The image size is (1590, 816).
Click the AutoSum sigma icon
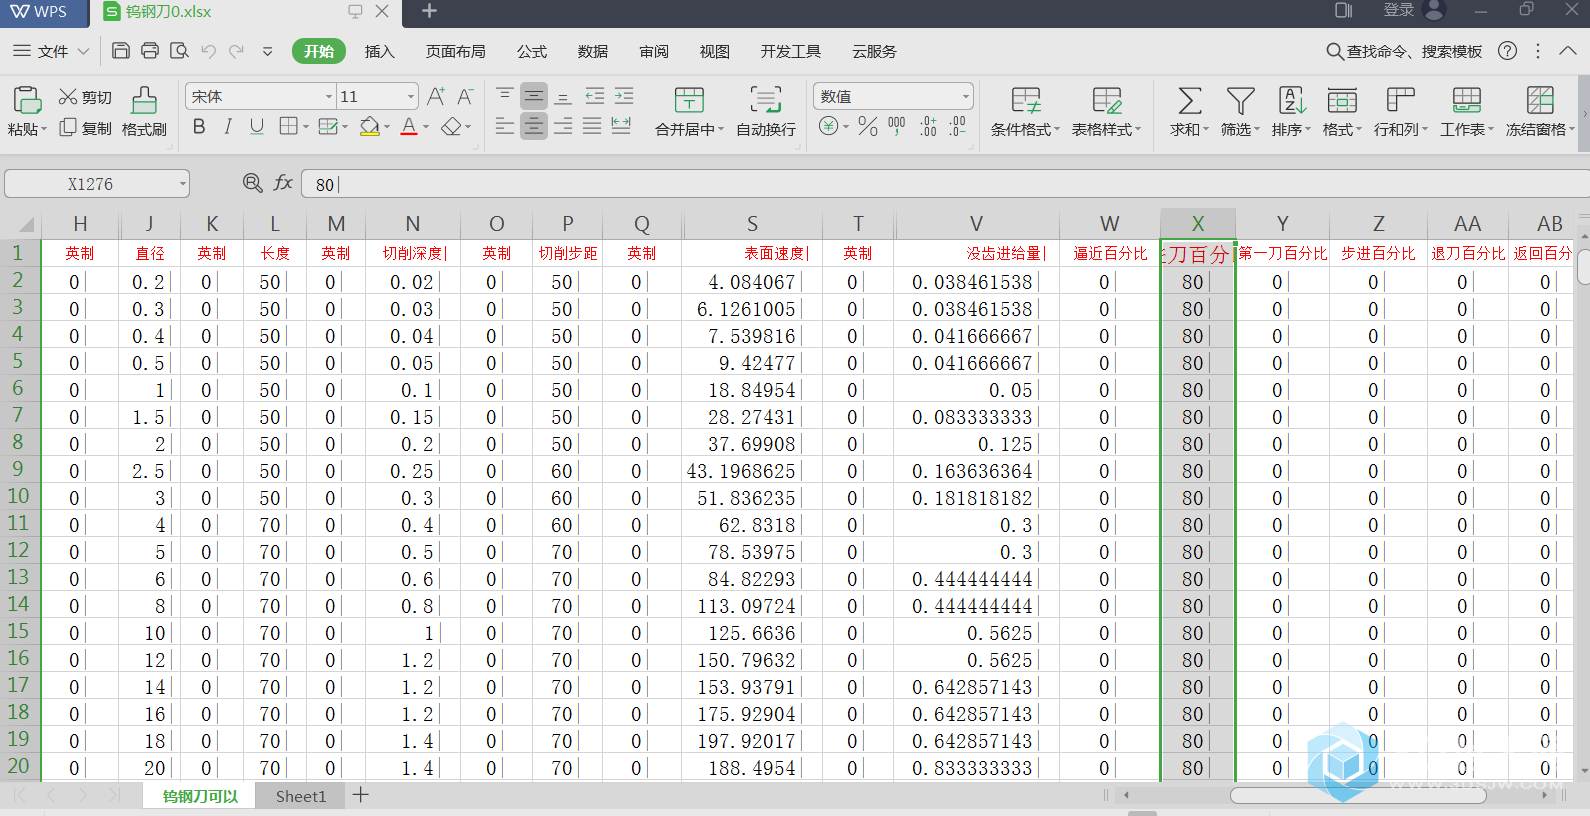pos(1190,100)
